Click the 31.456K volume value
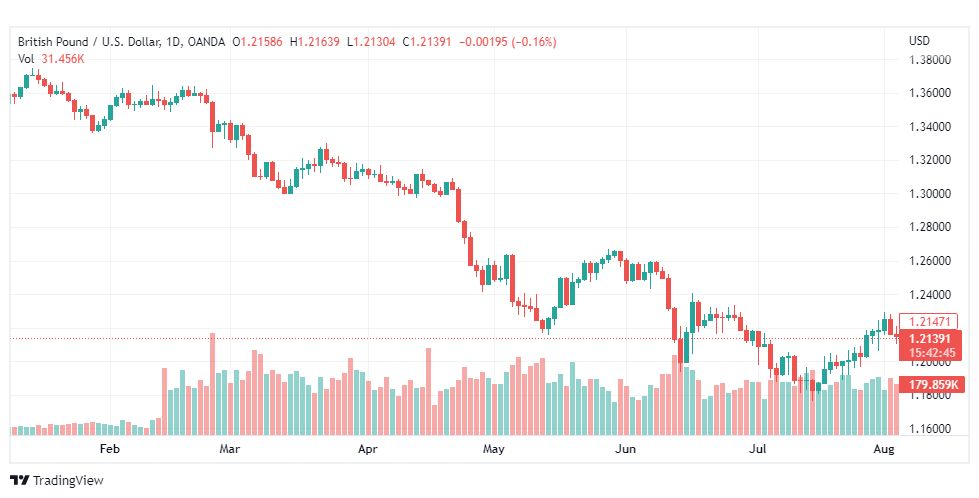The width and height of the screenshot is (979, 498). point(63,59)
